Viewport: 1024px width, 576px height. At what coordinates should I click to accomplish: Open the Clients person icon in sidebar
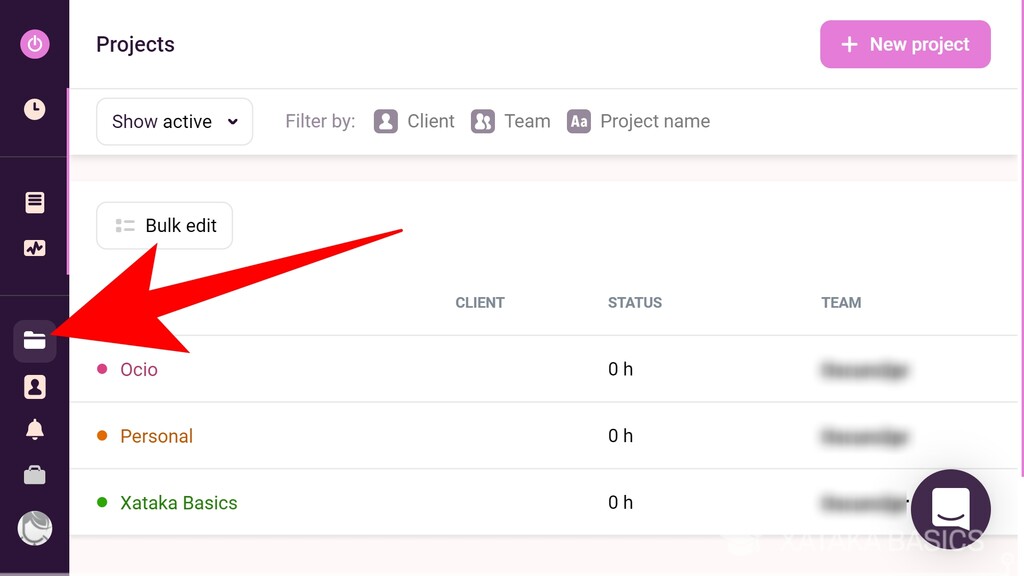point(35,387)
